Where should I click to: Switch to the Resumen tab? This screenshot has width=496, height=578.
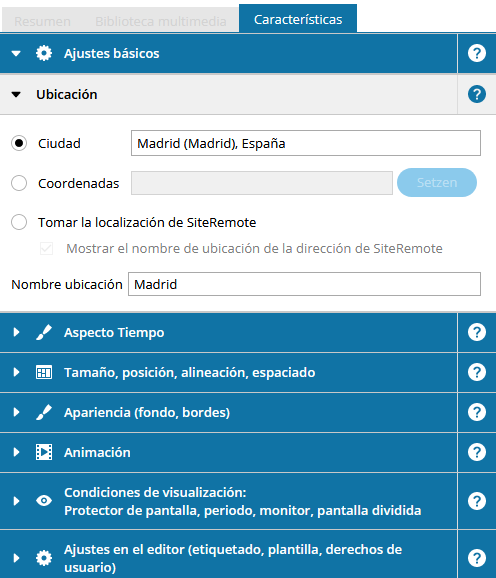click(x=42, y=21)
